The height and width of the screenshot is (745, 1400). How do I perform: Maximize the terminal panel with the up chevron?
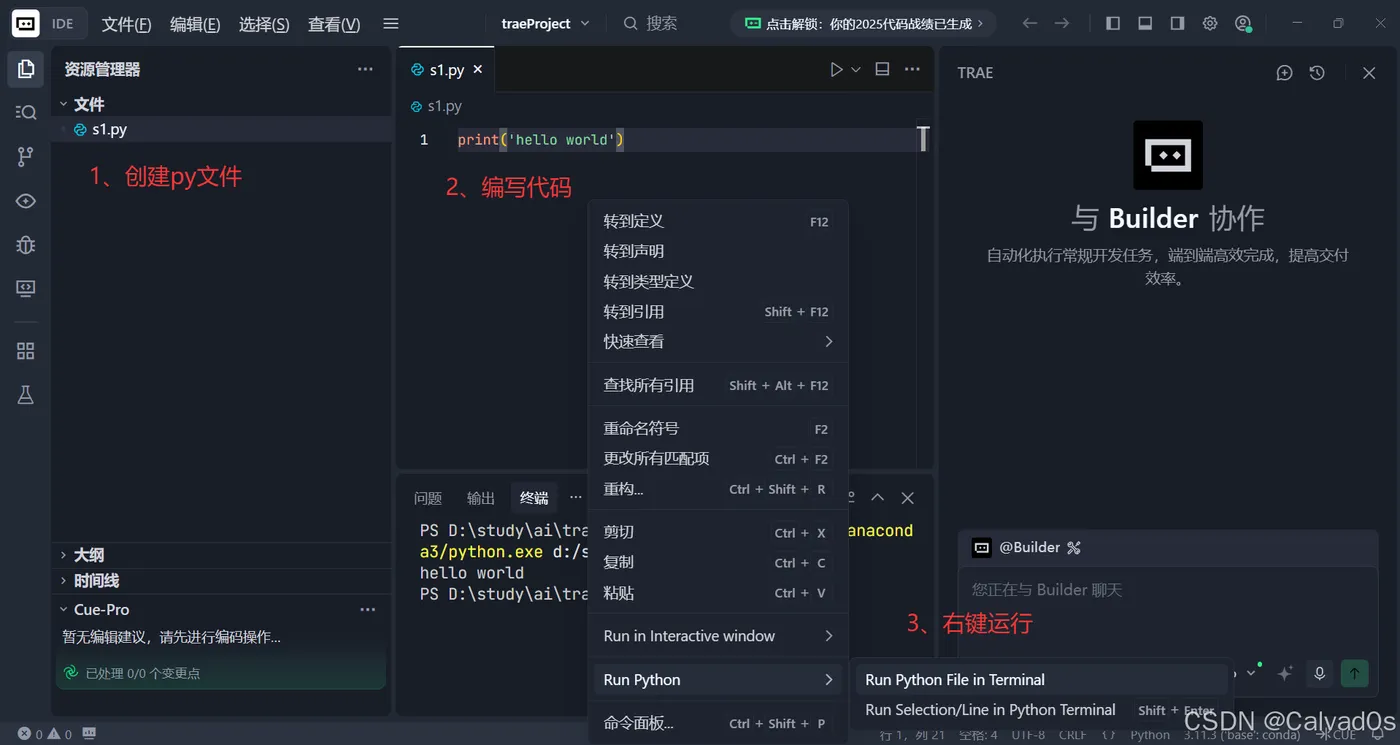pyautogui.click(x=877, y=497)
